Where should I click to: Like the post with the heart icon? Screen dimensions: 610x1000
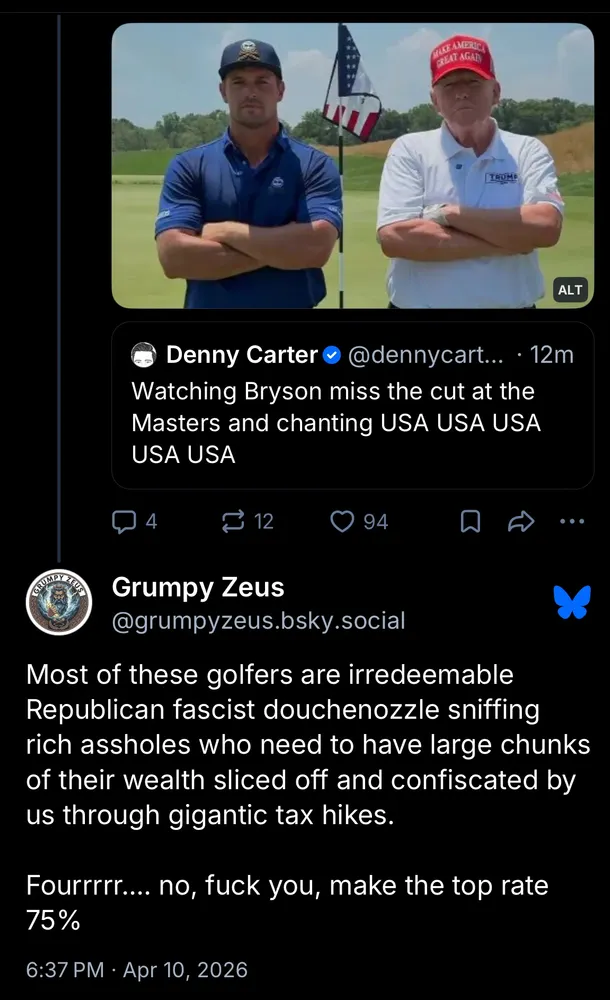pos(343,521)
